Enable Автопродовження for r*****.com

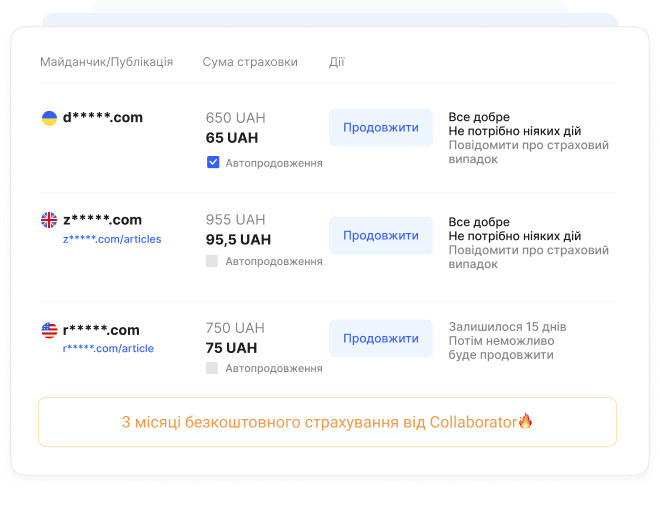point(212,368)
